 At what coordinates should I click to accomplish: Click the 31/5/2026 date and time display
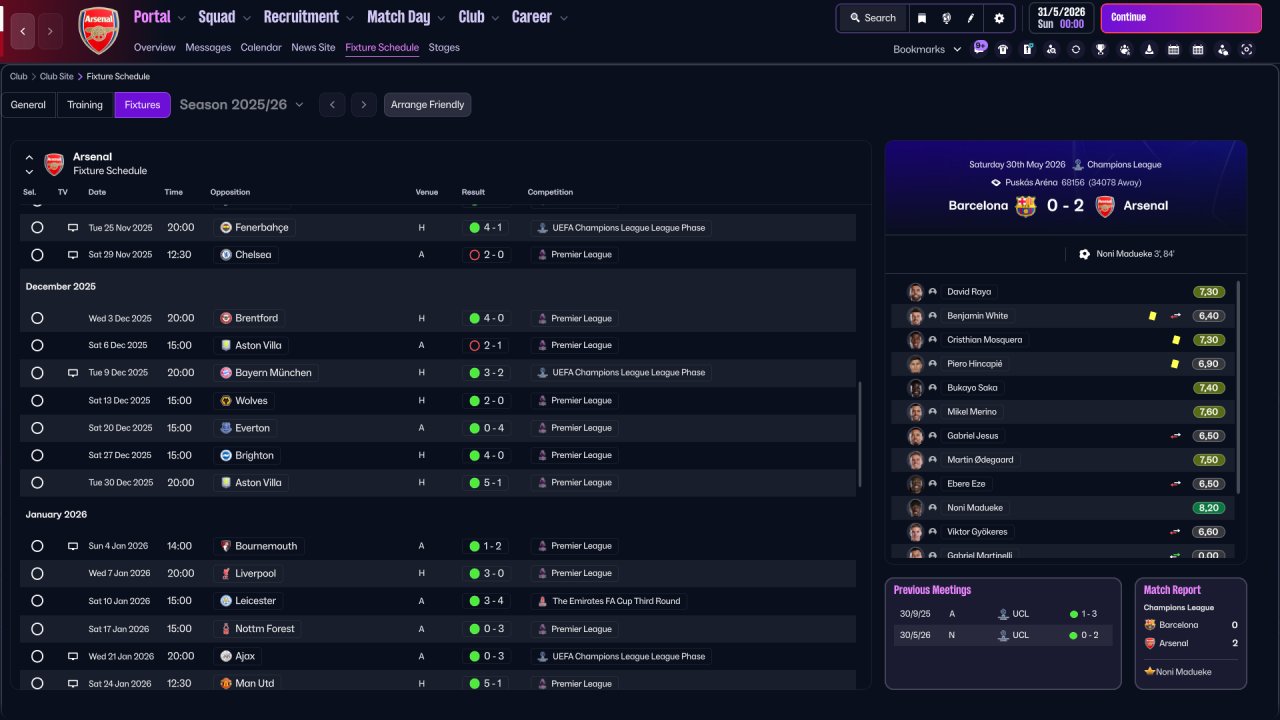[x=1062, y=18]
